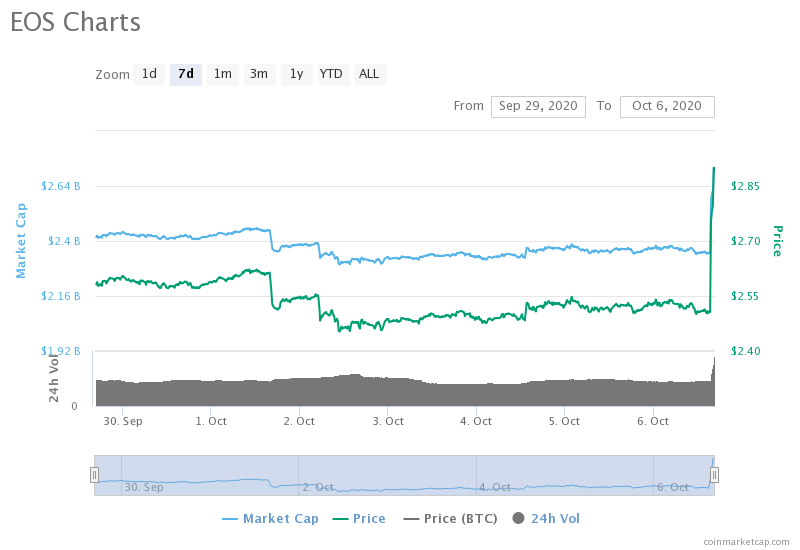Toggle 24h Vol series in legend
The height and width of the screenshot is (550, 800).
click(546, 519)
